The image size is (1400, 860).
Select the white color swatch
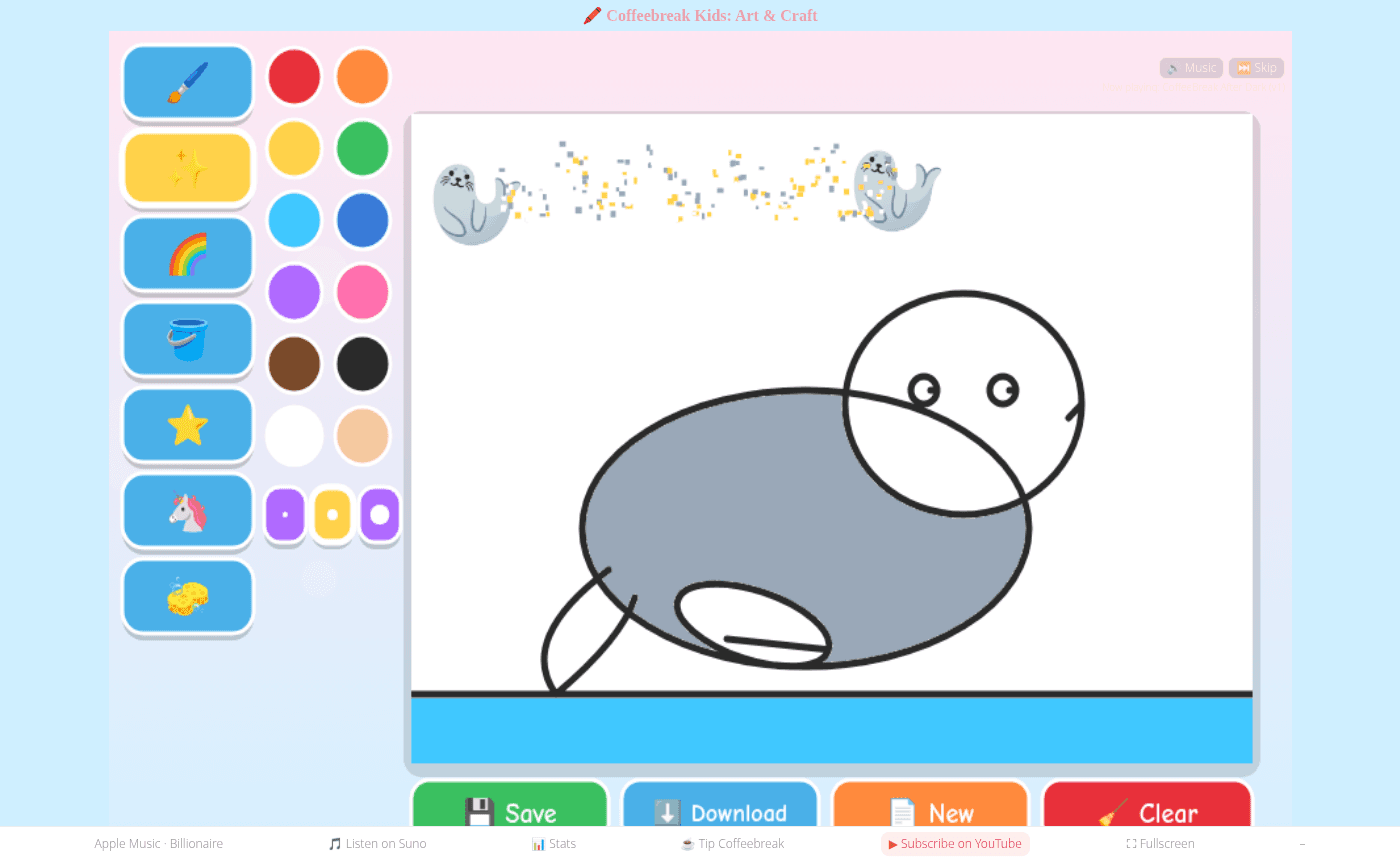point(294,436)
